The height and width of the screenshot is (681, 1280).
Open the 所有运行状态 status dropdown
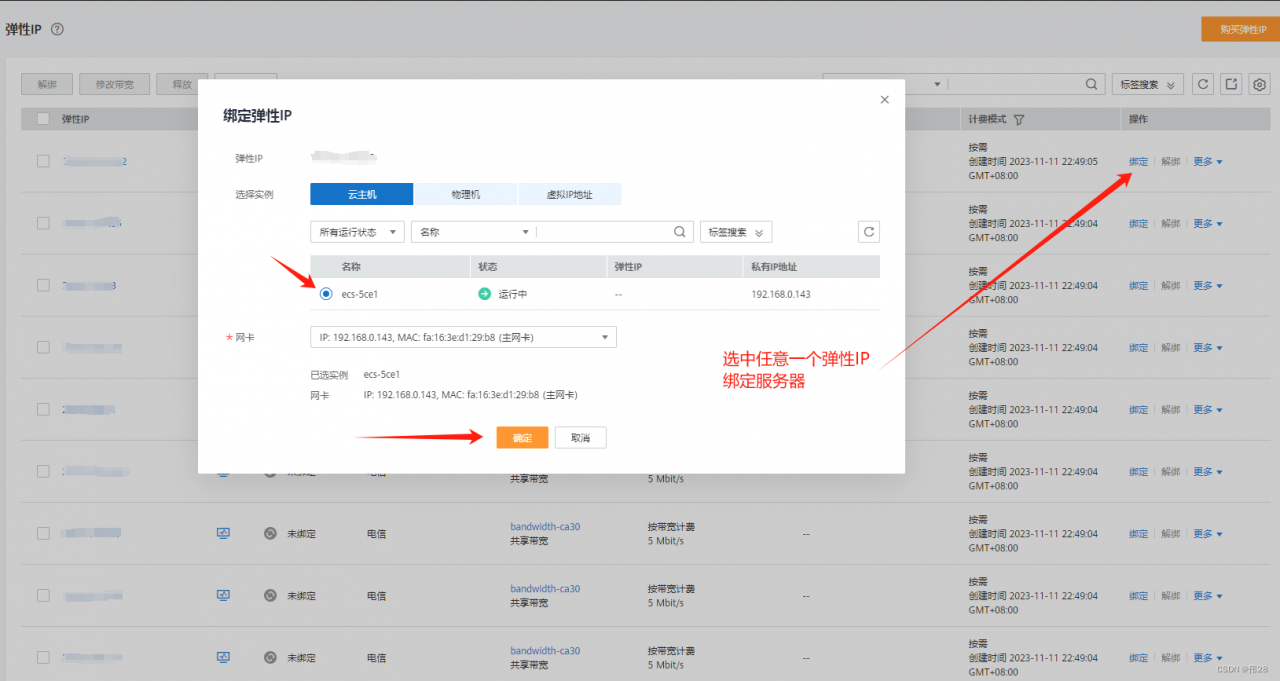pyautogui.click(x=357, y=232)
